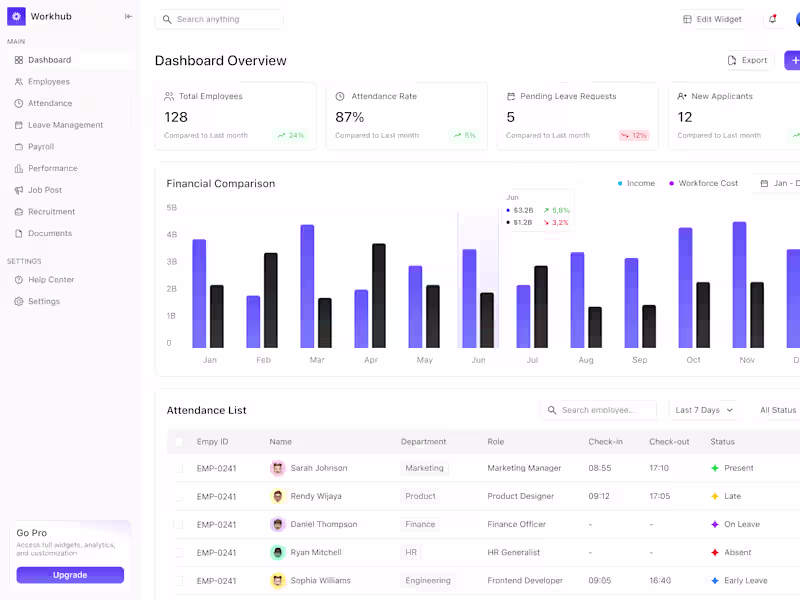Click the Search employee input field
800x600 pixels.
click(x=600, y=410)
